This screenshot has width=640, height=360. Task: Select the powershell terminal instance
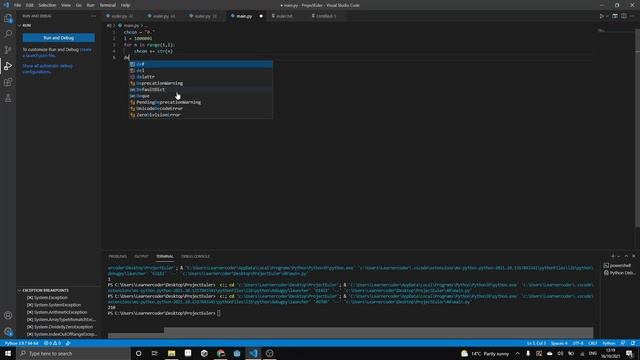617,266
